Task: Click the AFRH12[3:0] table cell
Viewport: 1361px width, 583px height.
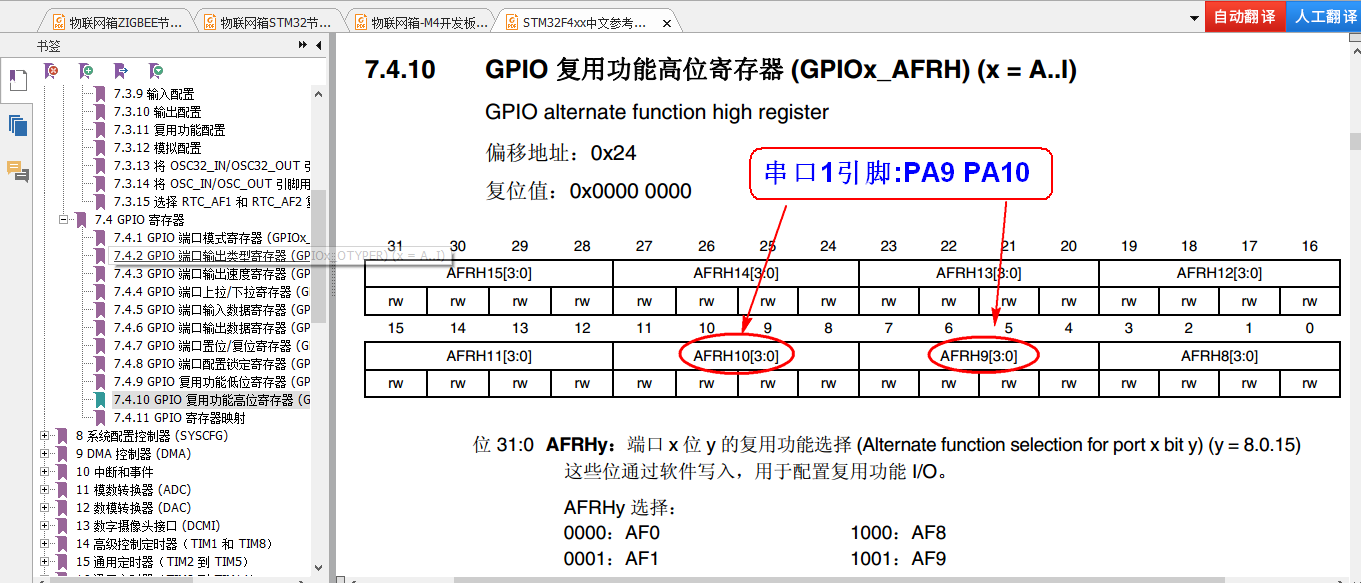Action: coord(1219,273)
